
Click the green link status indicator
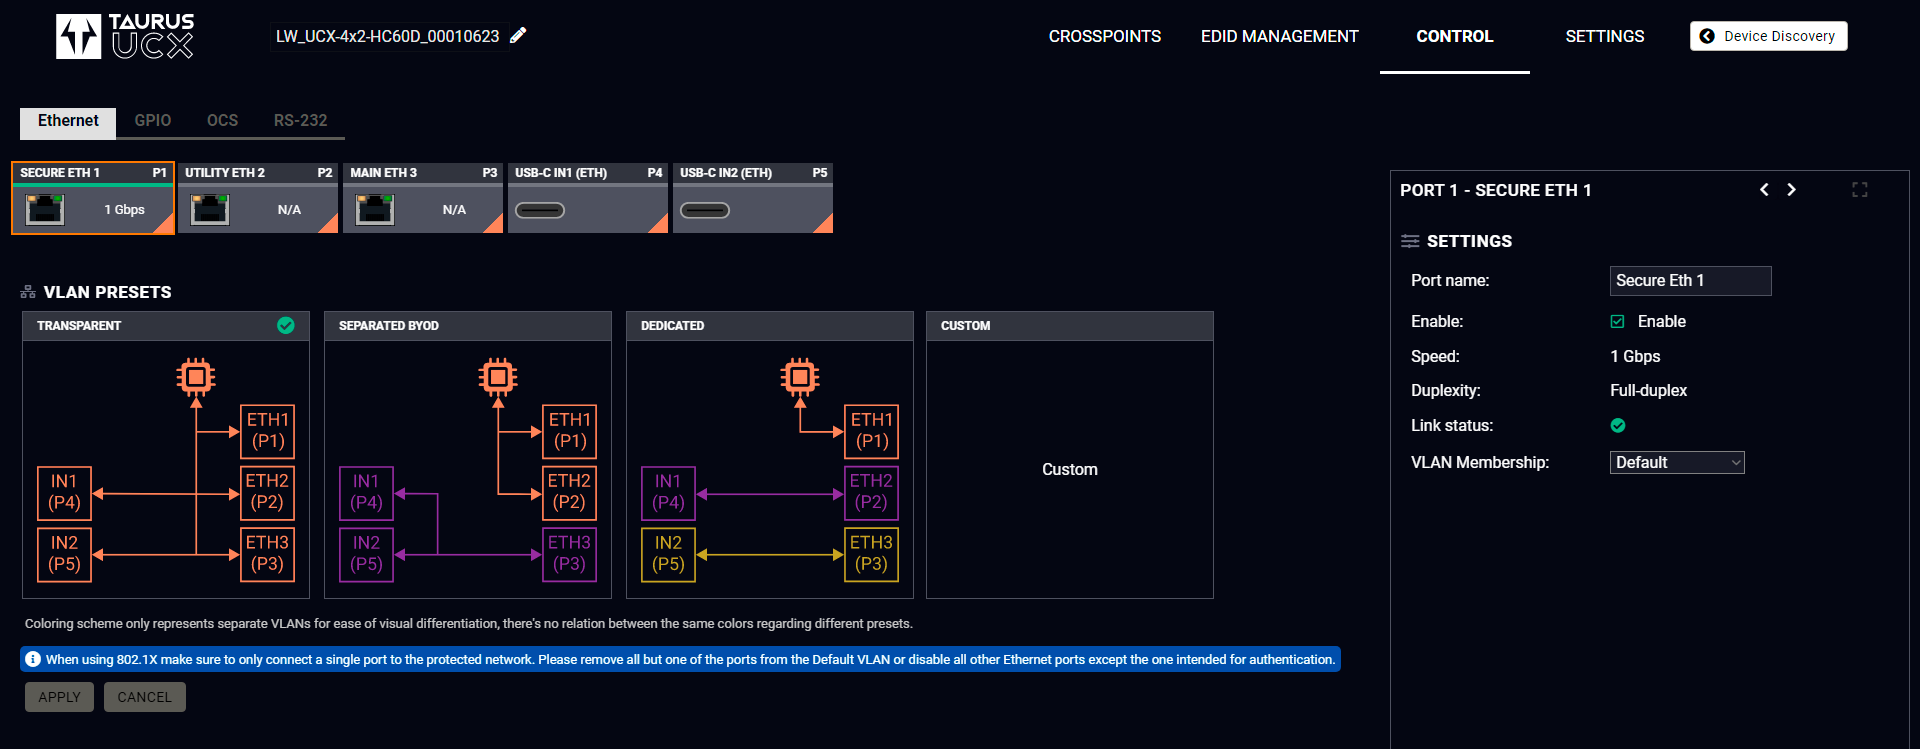click(1618, 426)
